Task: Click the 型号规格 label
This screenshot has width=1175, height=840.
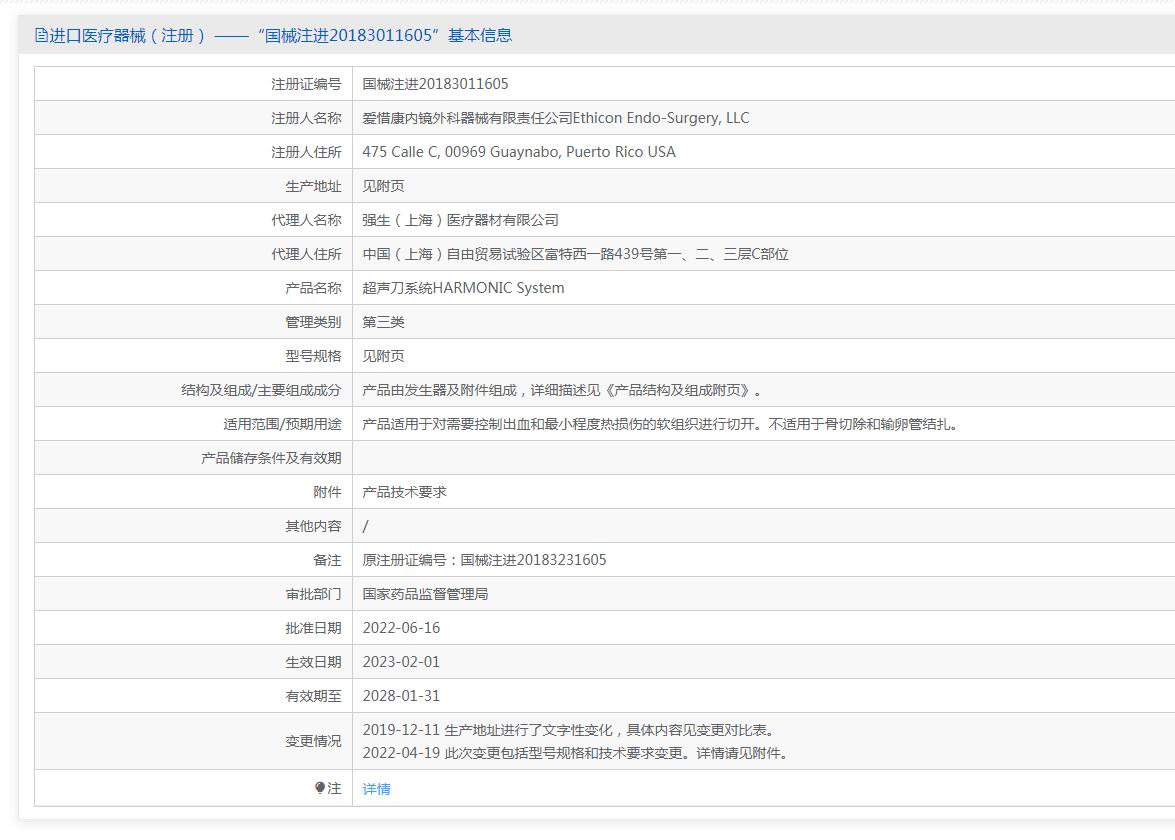Action: (313, 356)
